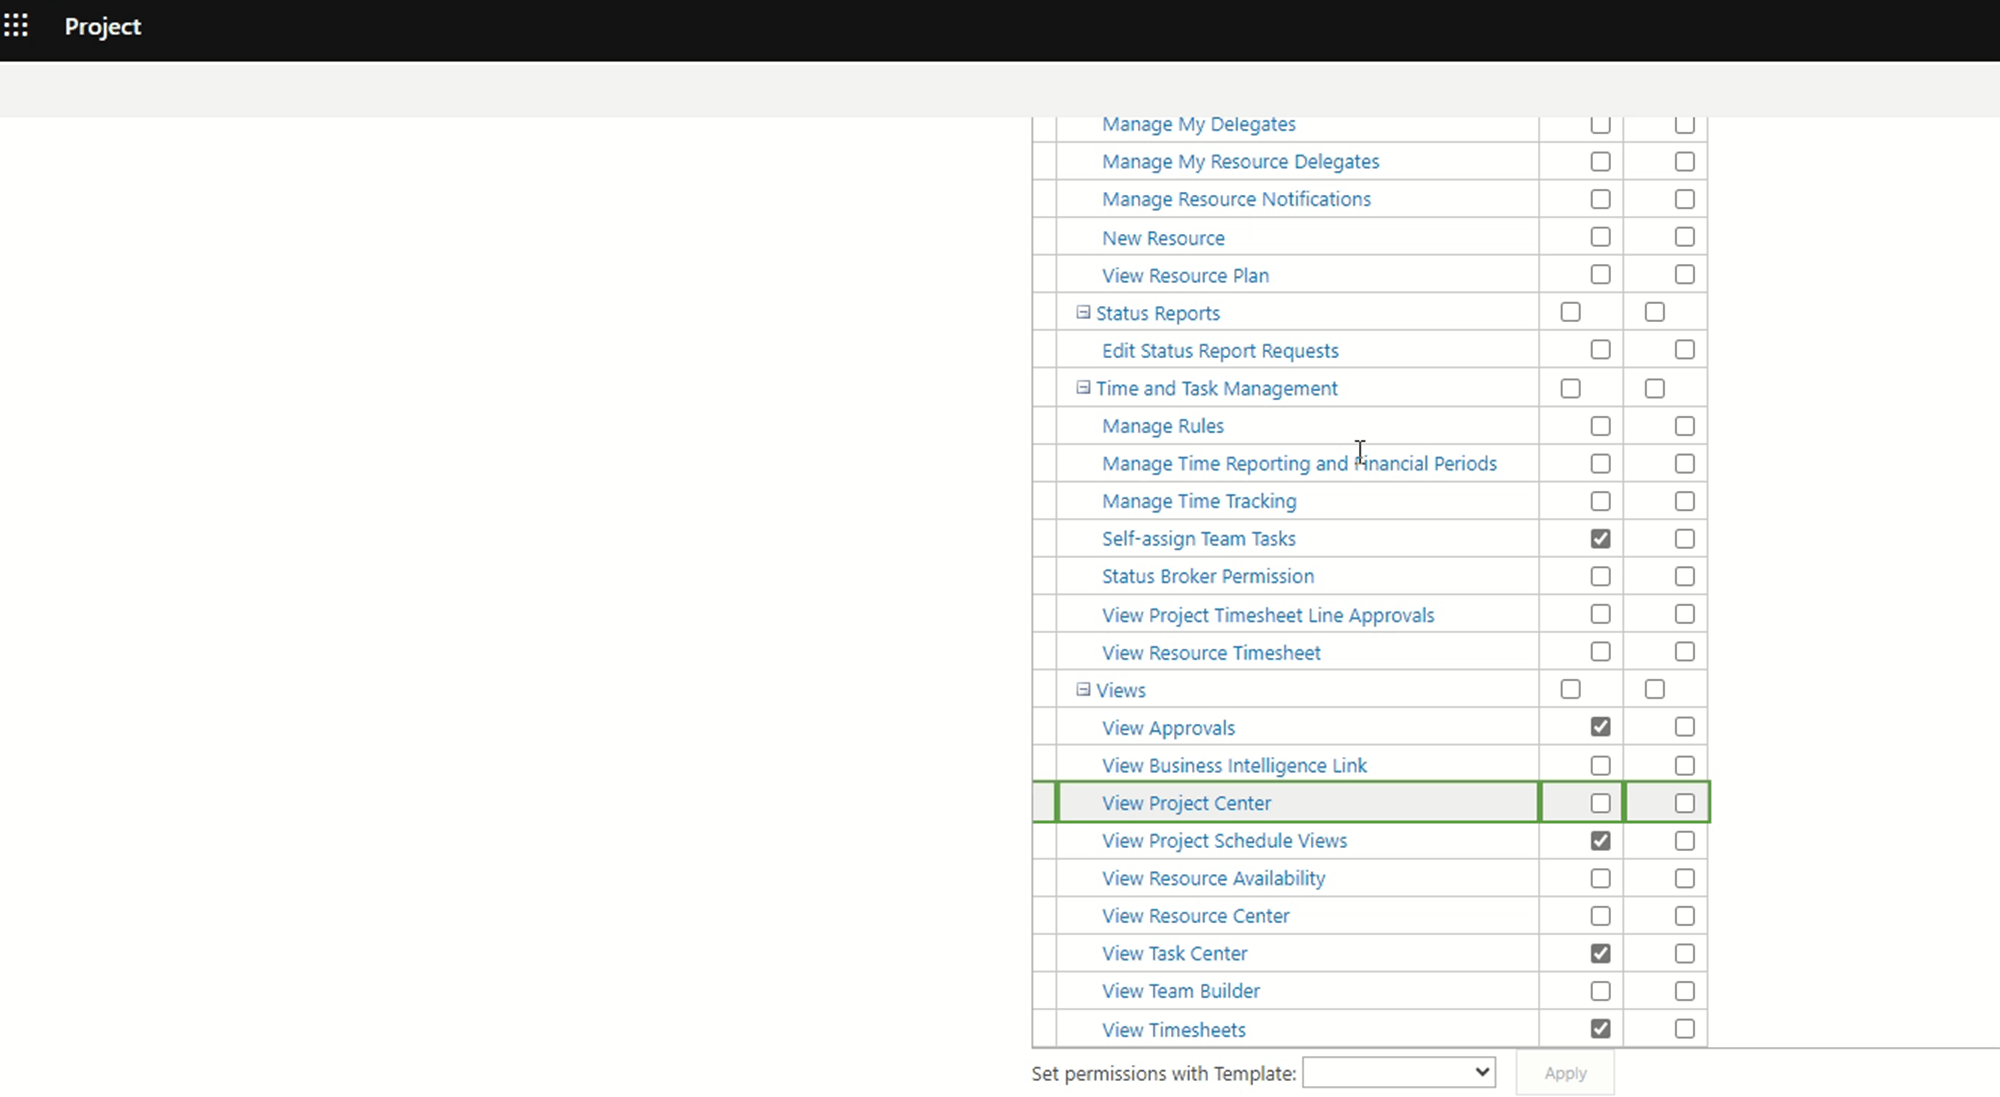Check Deny for Edit Status Report Requests
Image resolution: width=2000 pixels, height=1097 pixels.
[x=1685, y=350]
